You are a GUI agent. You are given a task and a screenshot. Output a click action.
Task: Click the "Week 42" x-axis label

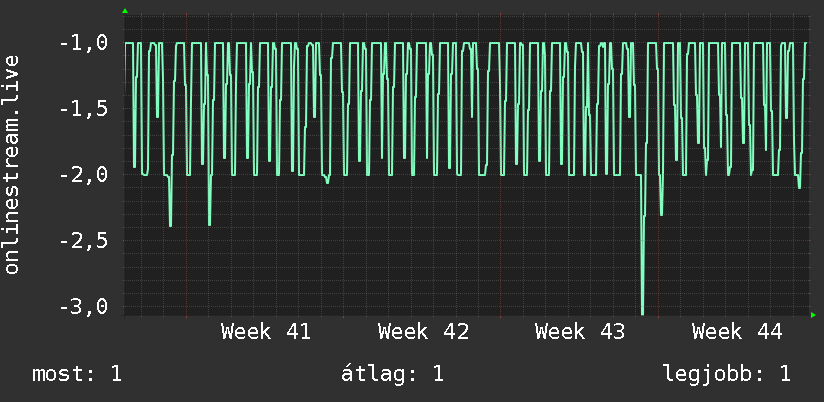(423, 332)
